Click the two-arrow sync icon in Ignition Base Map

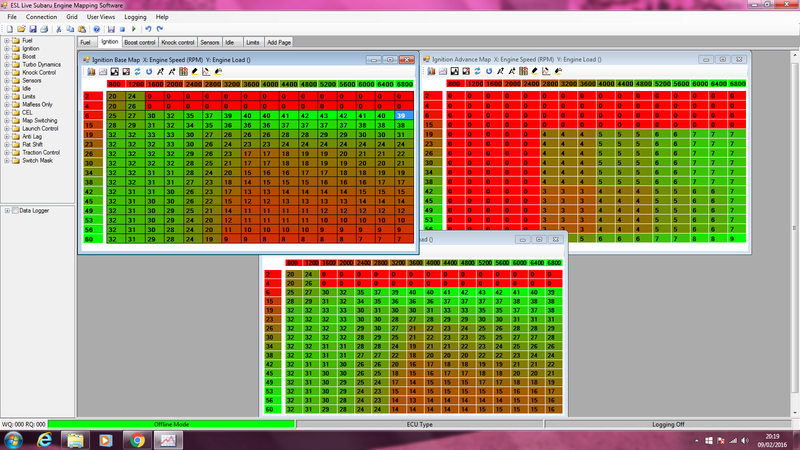pos(137,72)
